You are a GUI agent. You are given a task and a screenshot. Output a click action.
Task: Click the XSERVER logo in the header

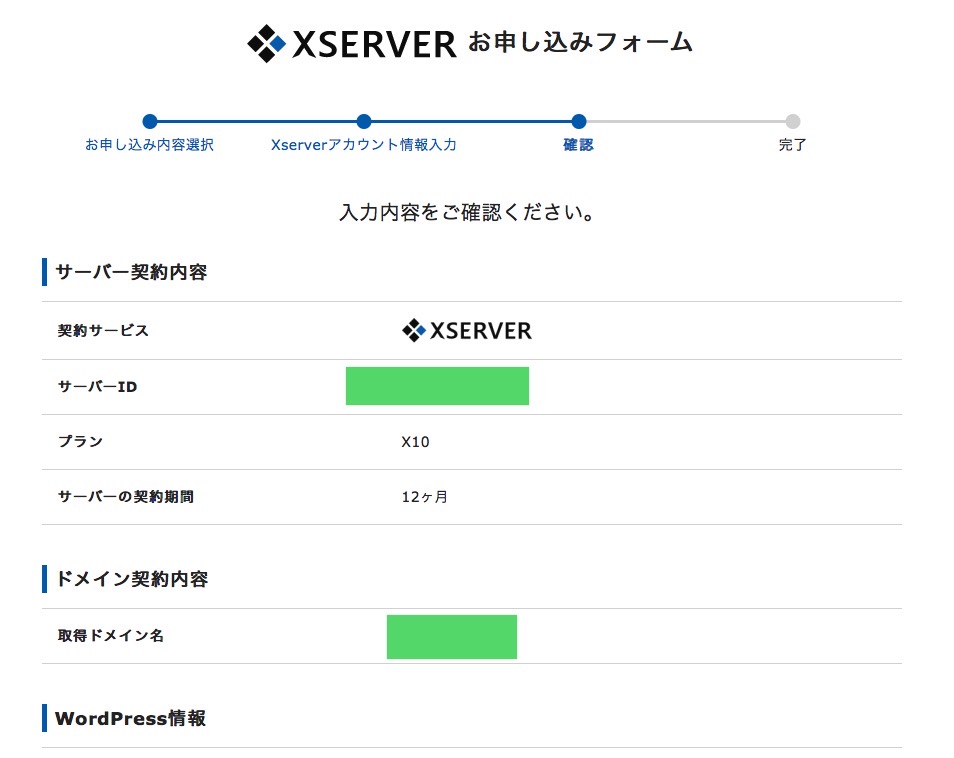(351, 43)
